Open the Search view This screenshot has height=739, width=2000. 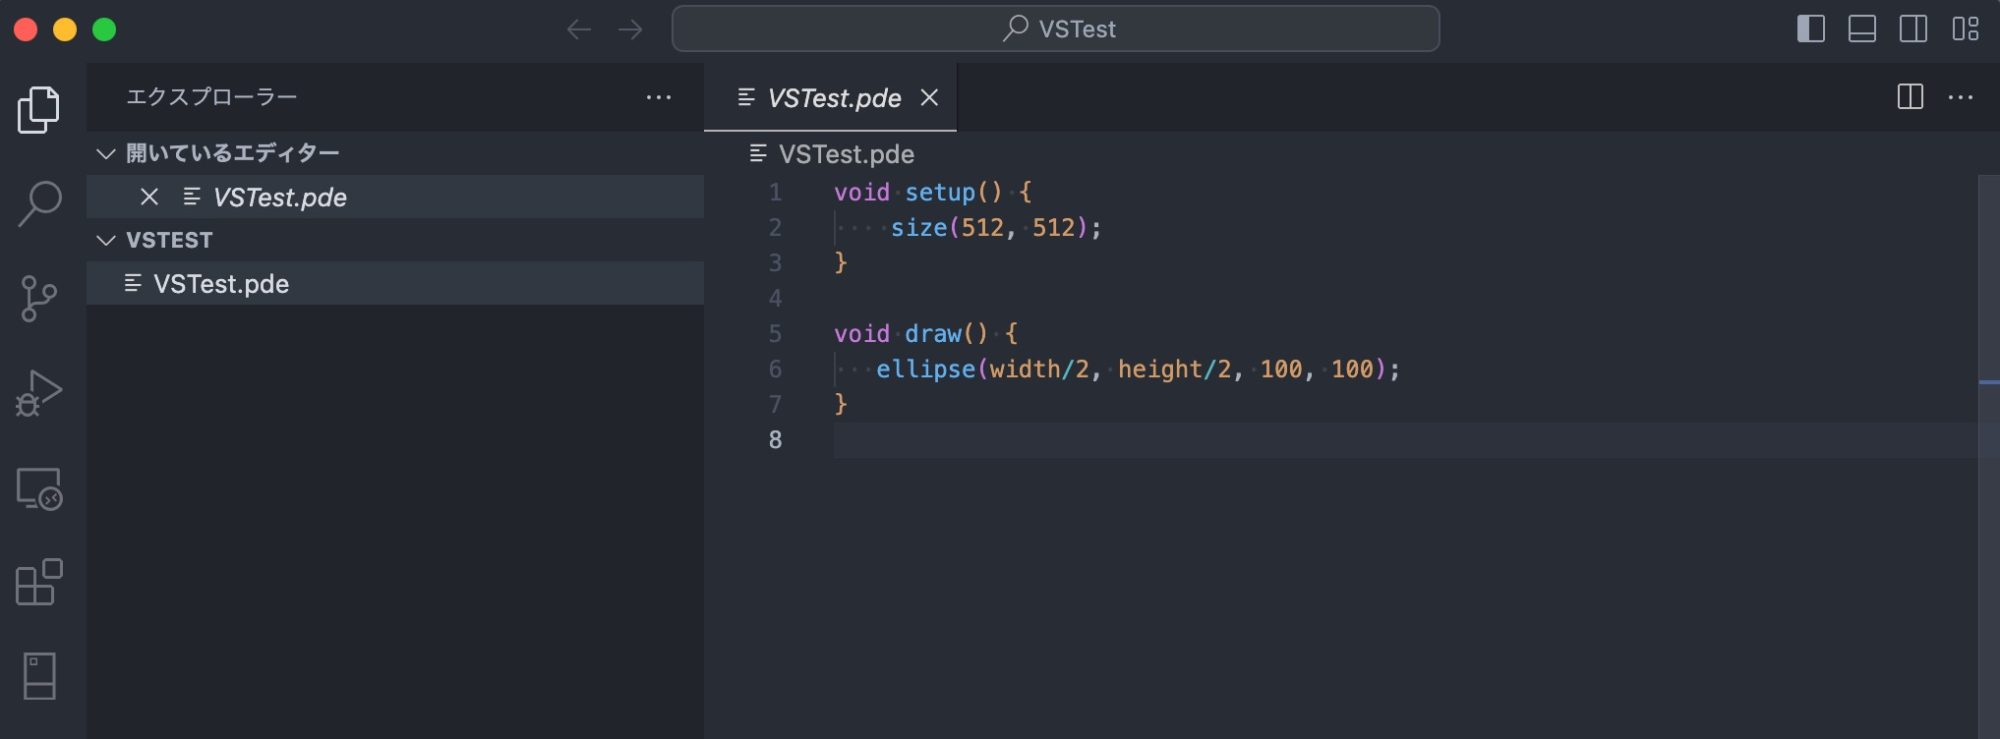(x=38, y=203)
